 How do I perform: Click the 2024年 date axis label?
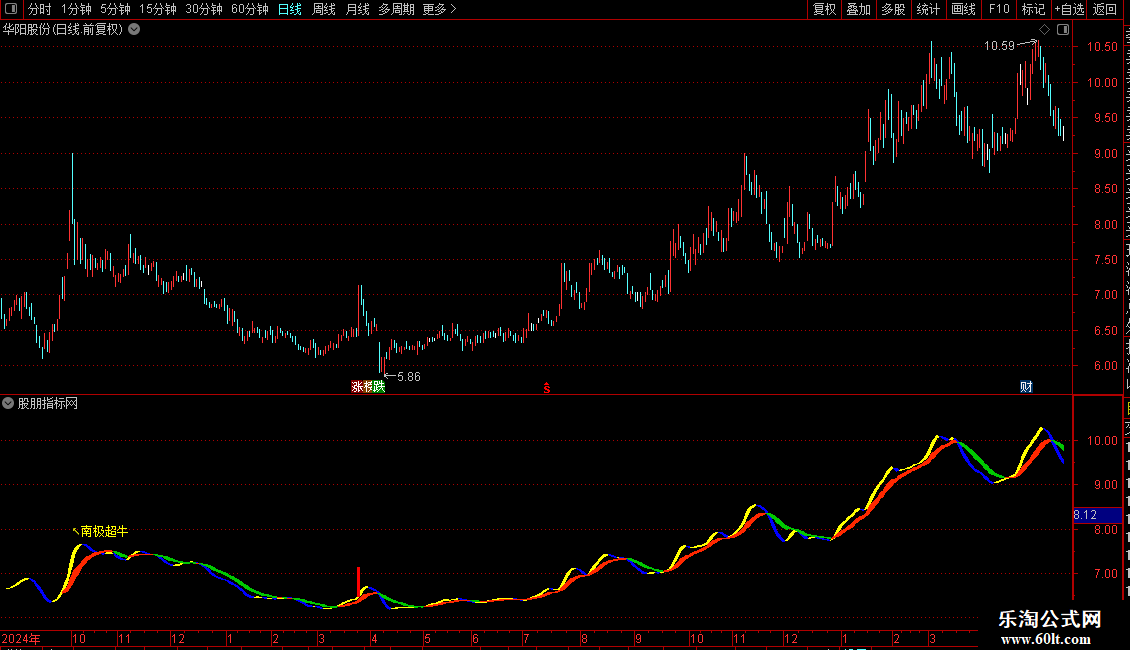(21, 638)
